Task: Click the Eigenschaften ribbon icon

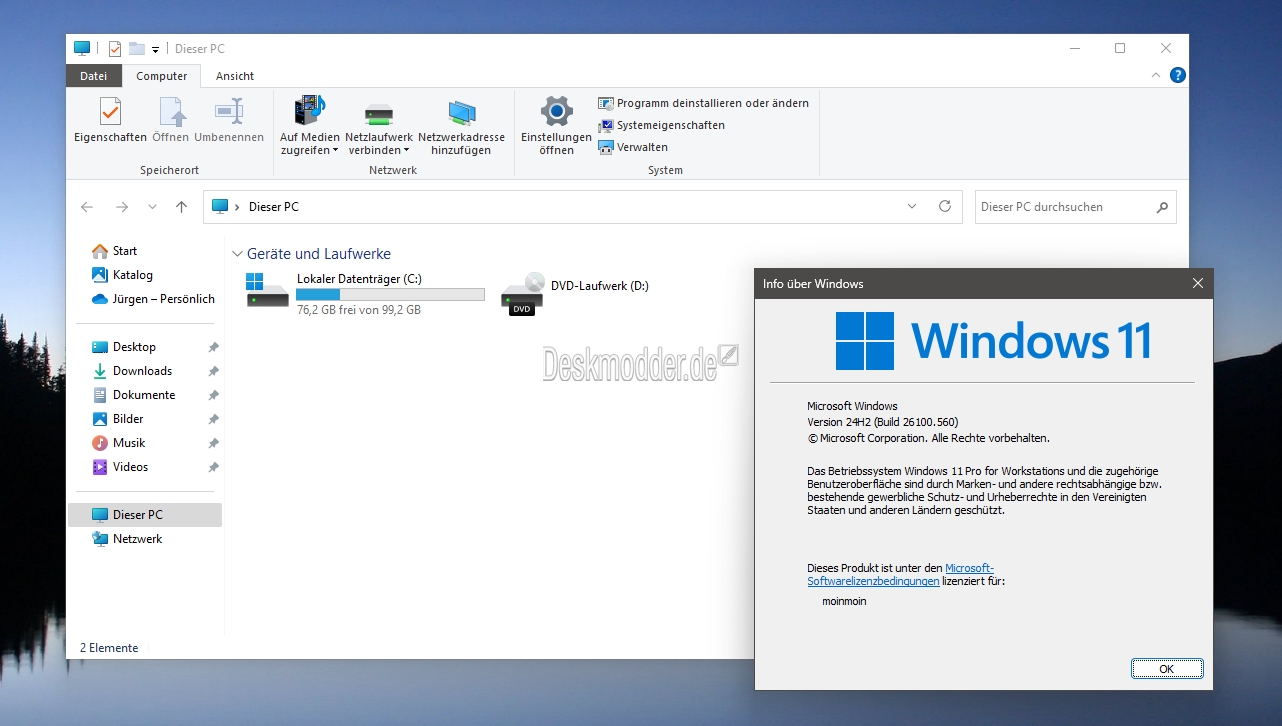Action: coord(110,112)
